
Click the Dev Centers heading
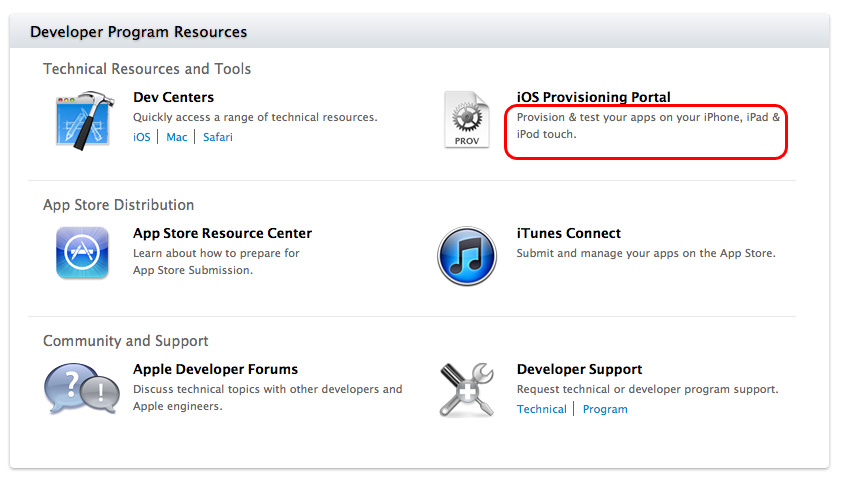click(173, 97)
